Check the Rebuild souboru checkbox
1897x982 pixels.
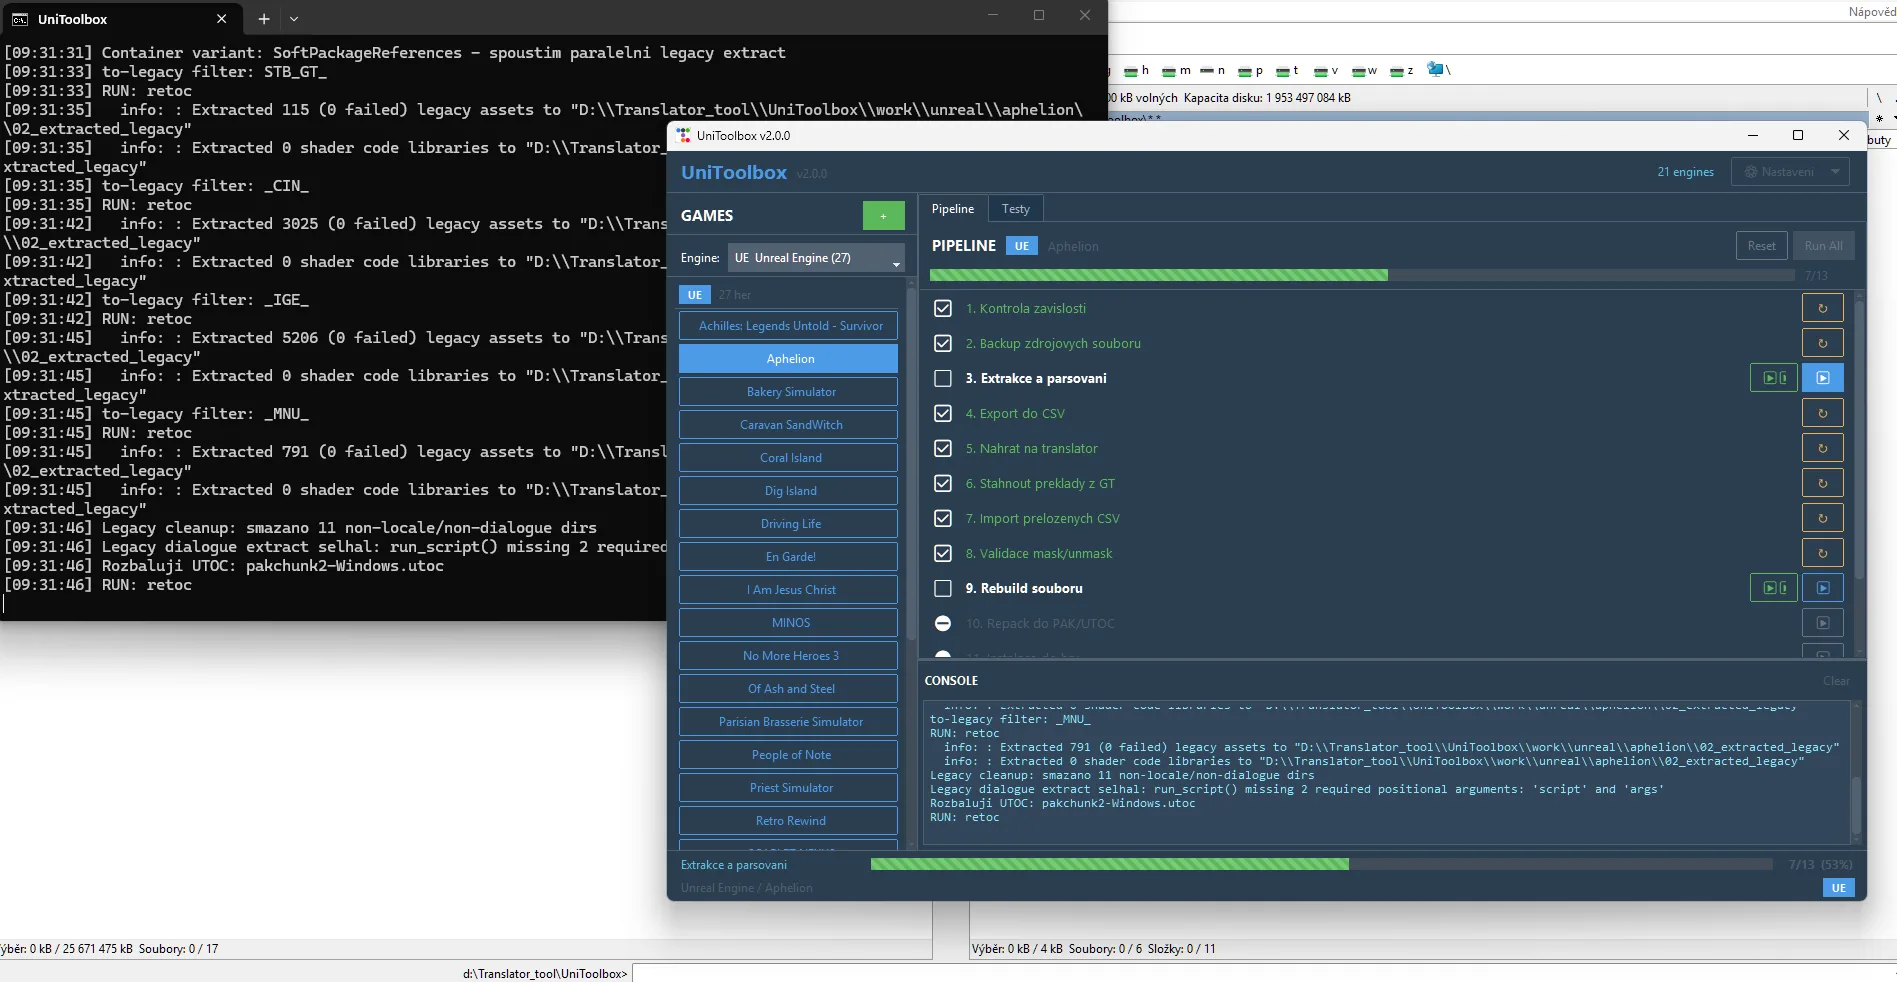[x=942, y=588]
